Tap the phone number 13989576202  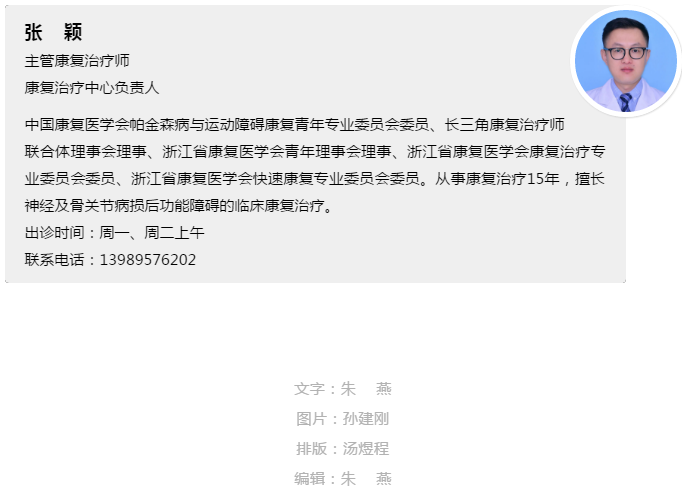(148, 260)
